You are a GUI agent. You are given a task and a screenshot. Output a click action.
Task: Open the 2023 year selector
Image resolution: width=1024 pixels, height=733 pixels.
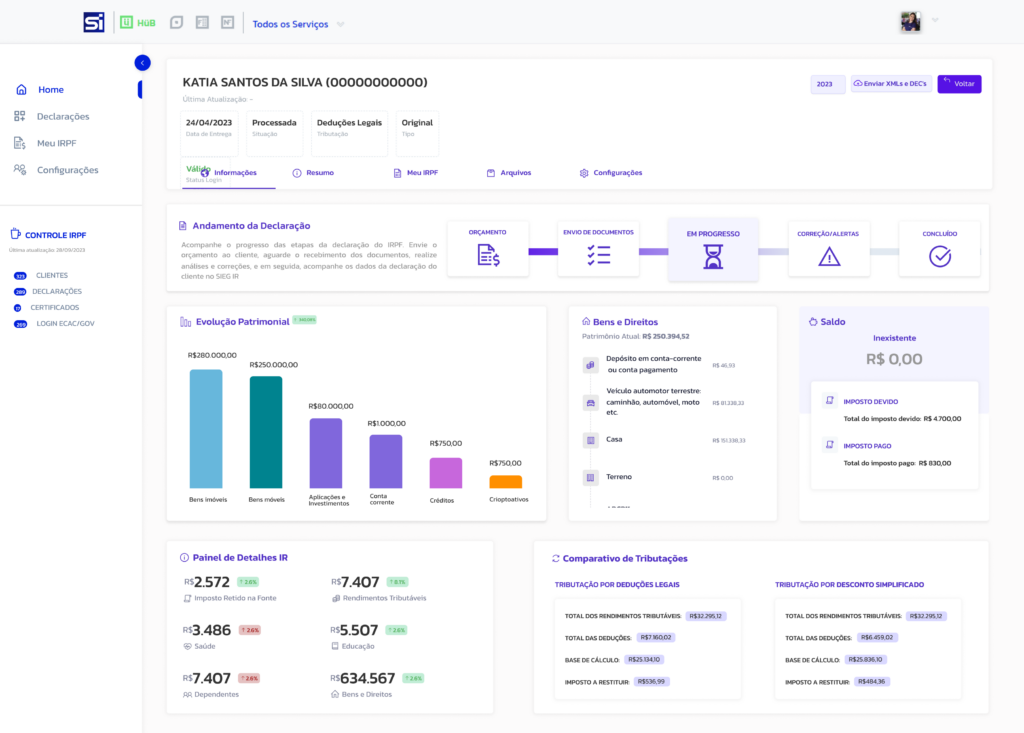(827, 84)
